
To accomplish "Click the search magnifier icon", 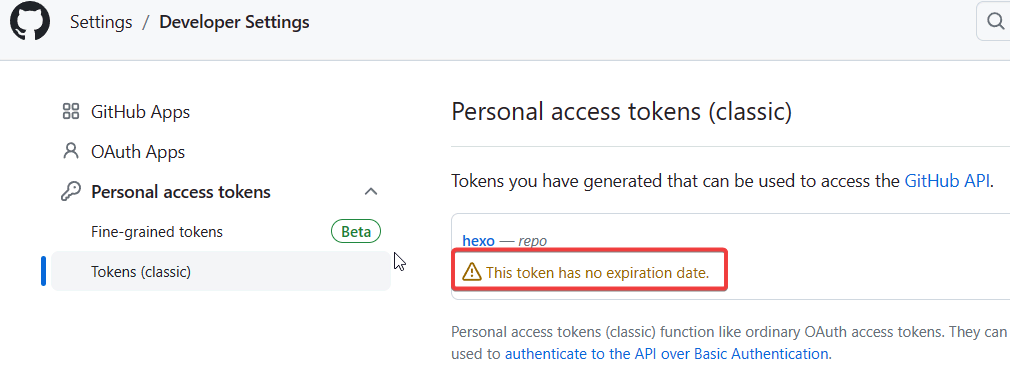I will pyautogui.click(x=996, y=22).
